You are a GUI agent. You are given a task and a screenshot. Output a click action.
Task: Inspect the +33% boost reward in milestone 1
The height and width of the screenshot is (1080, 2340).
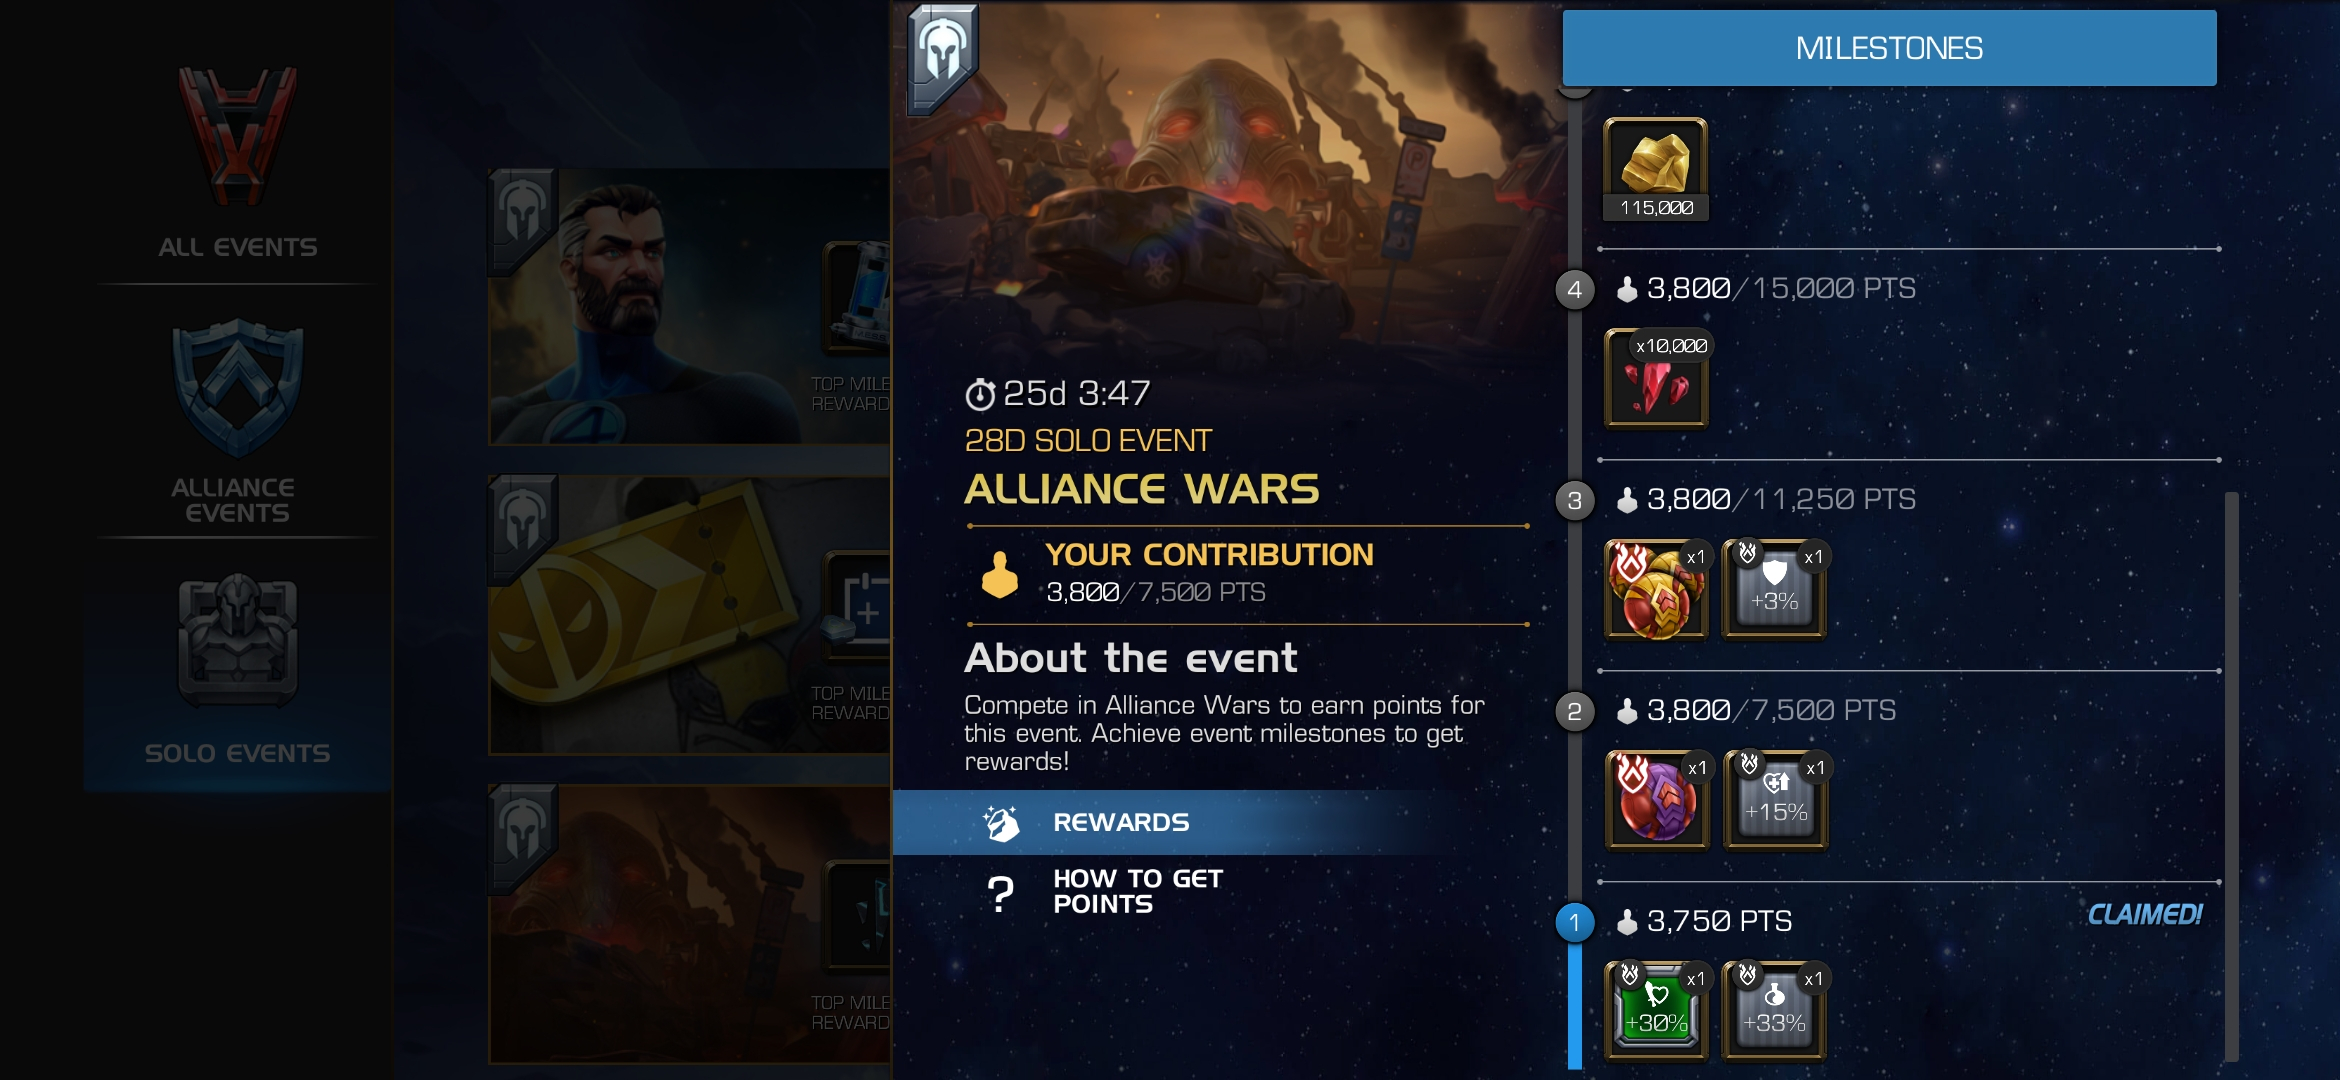1775,1011
